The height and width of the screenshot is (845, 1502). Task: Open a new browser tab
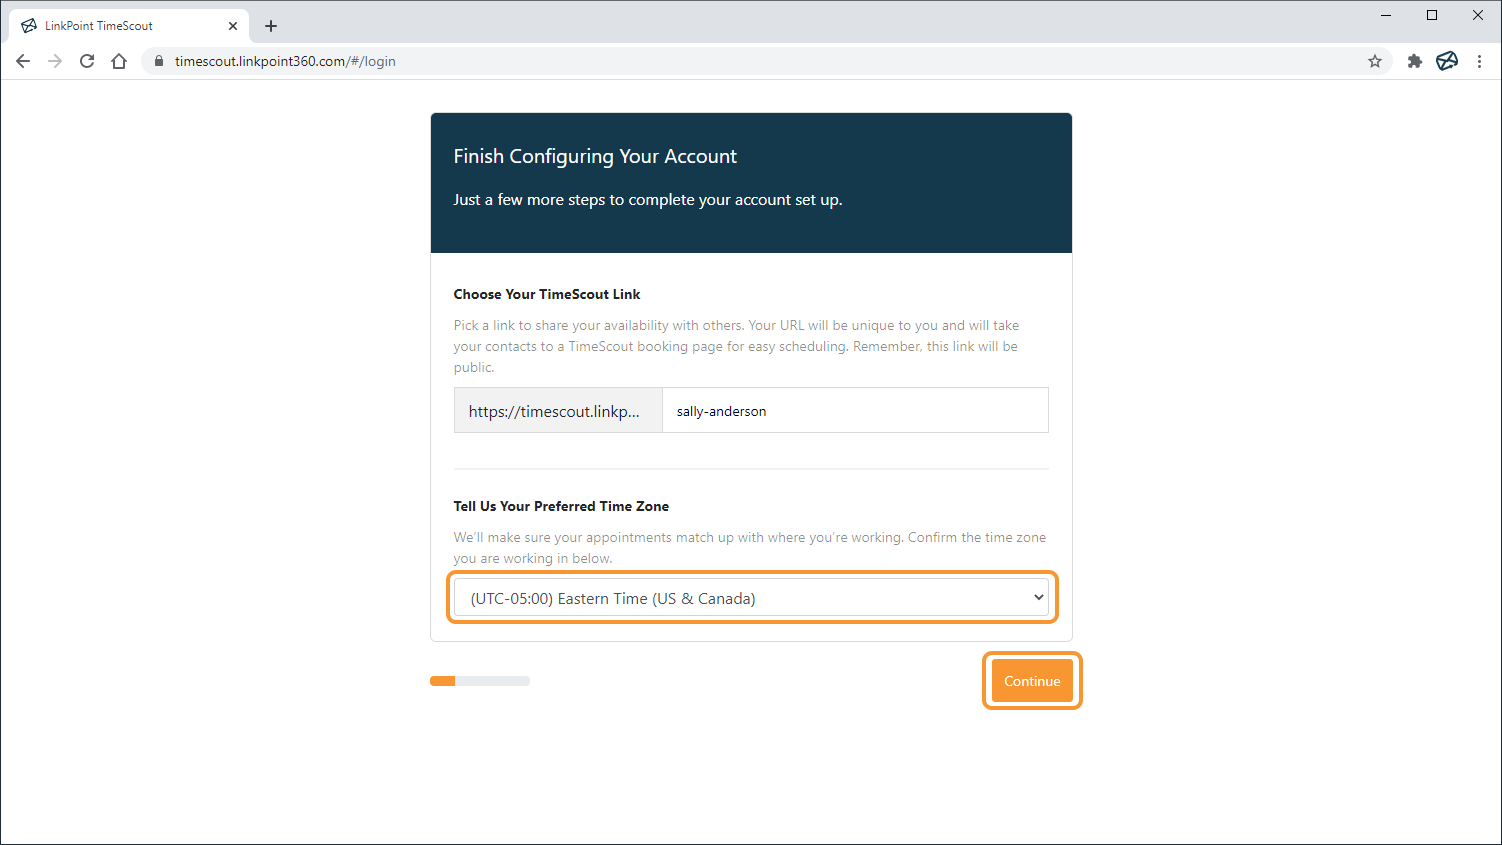click(271, 26)
